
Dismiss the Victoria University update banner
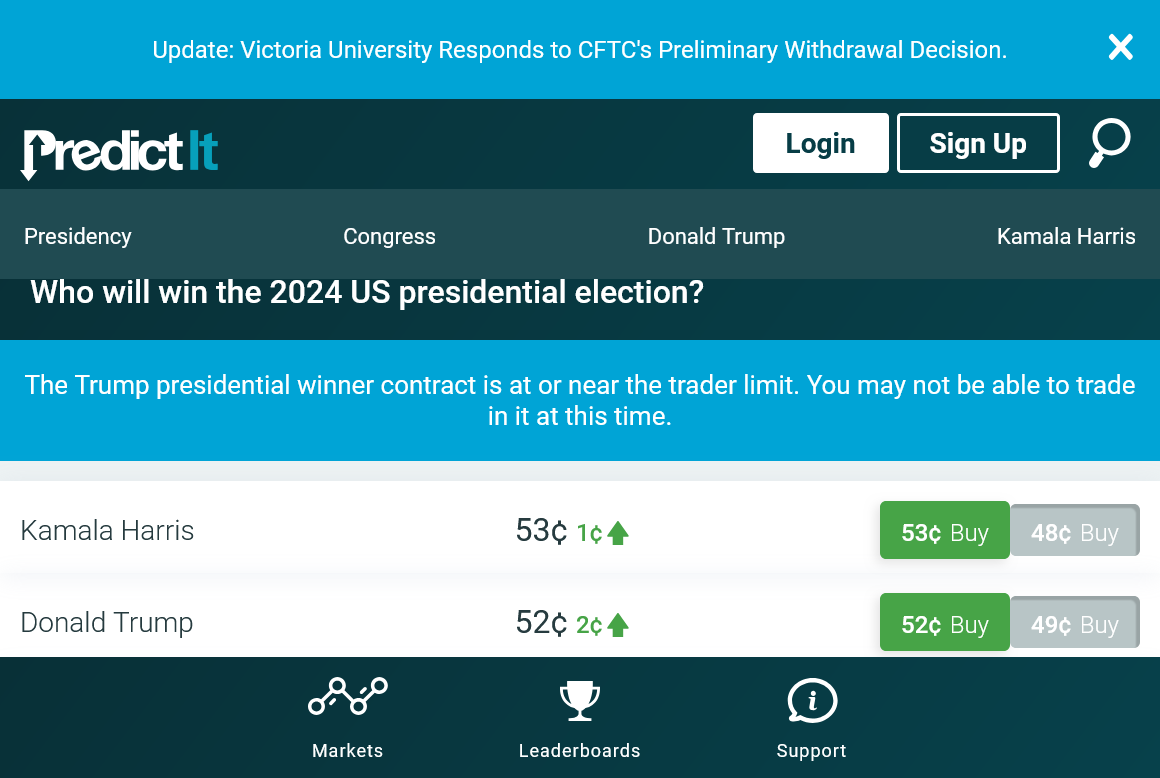1120,47
